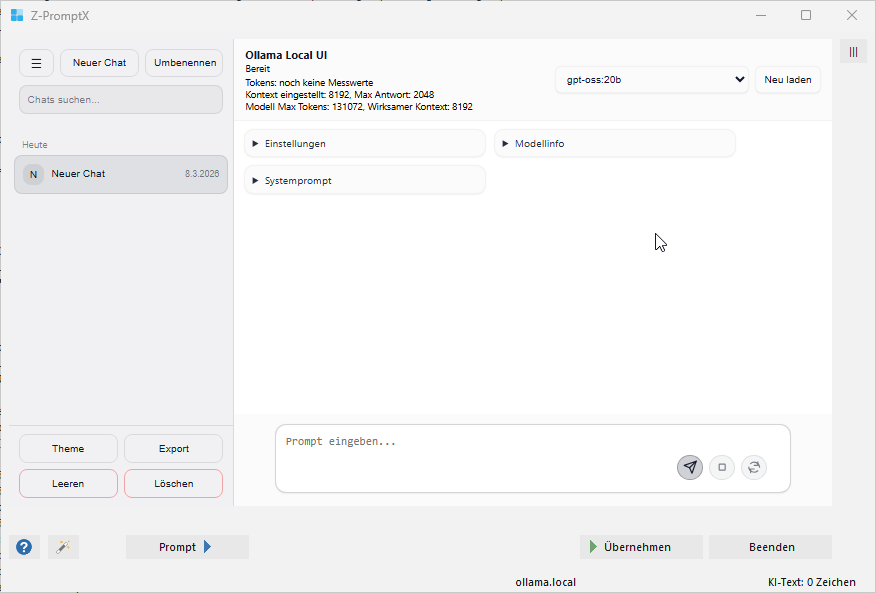Open the blue help question mark icon
Image resolution: width=876 pixels, height=593 pixels.
pyautogui.click(x=24, y=547)
